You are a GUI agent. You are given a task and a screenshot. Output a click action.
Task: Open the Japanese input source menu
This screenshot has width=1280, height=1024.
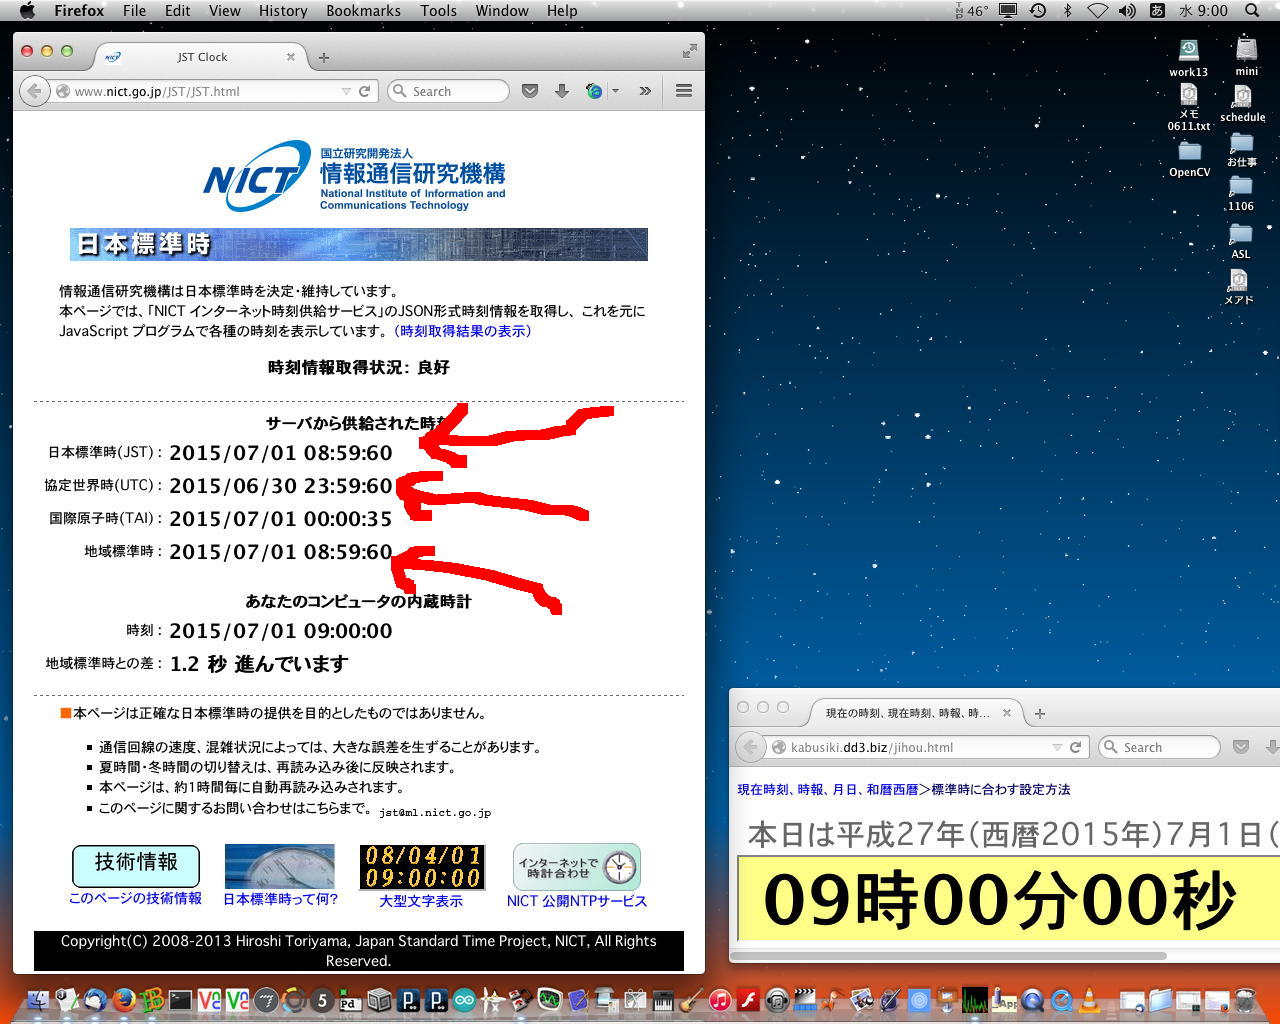coord(1157,11)
